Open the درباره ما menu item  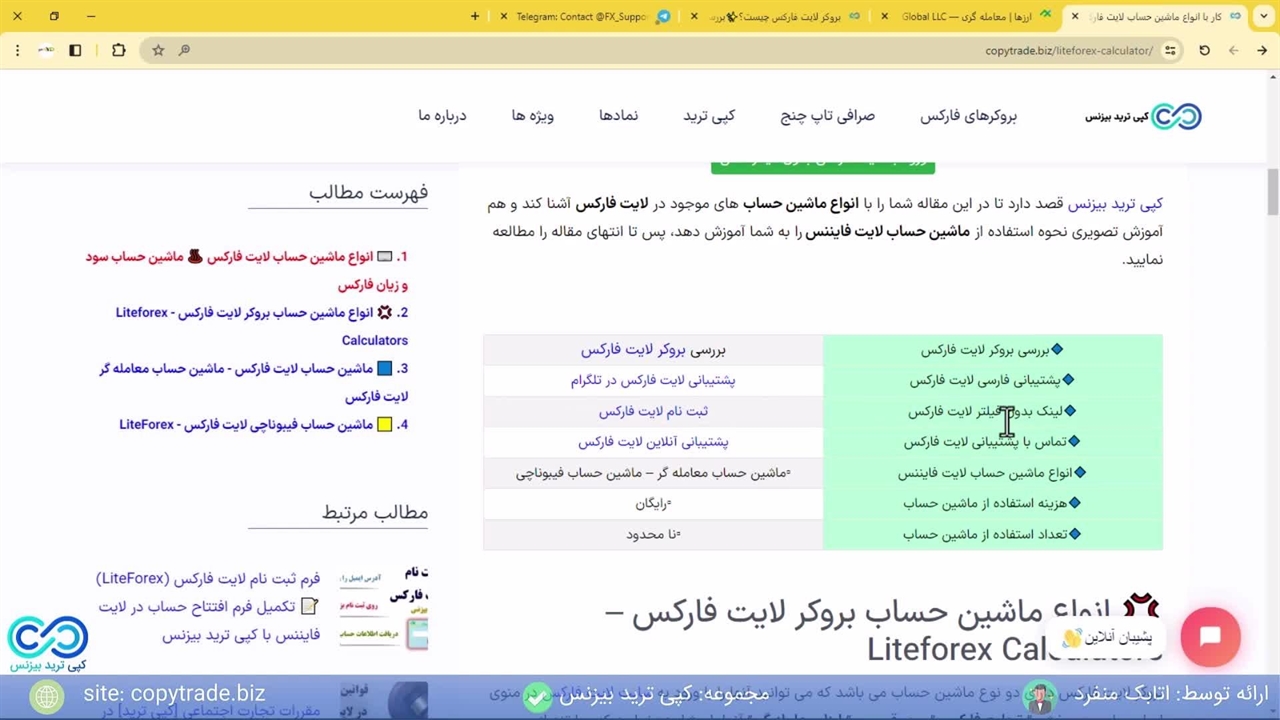[x=442, y=116]
